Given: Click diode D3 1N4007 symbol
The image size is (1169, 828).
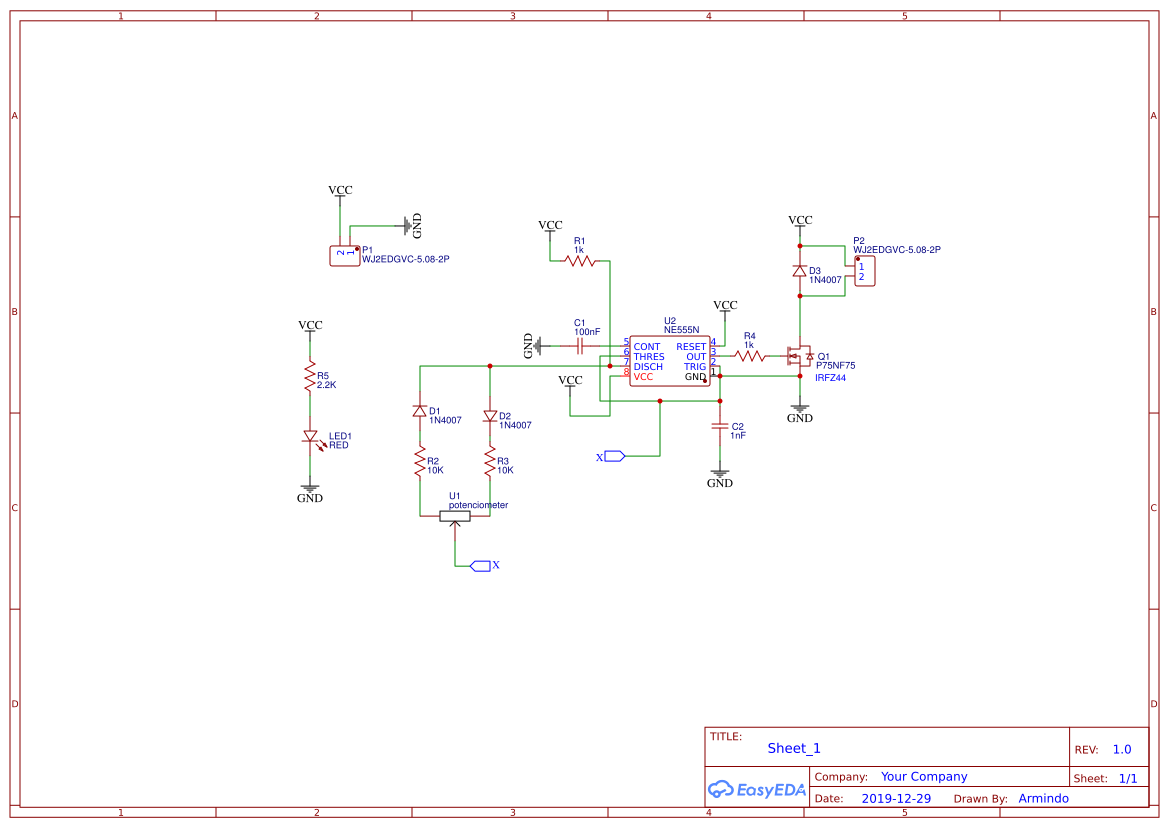Looking at the screenshot, I should (799, 271).
